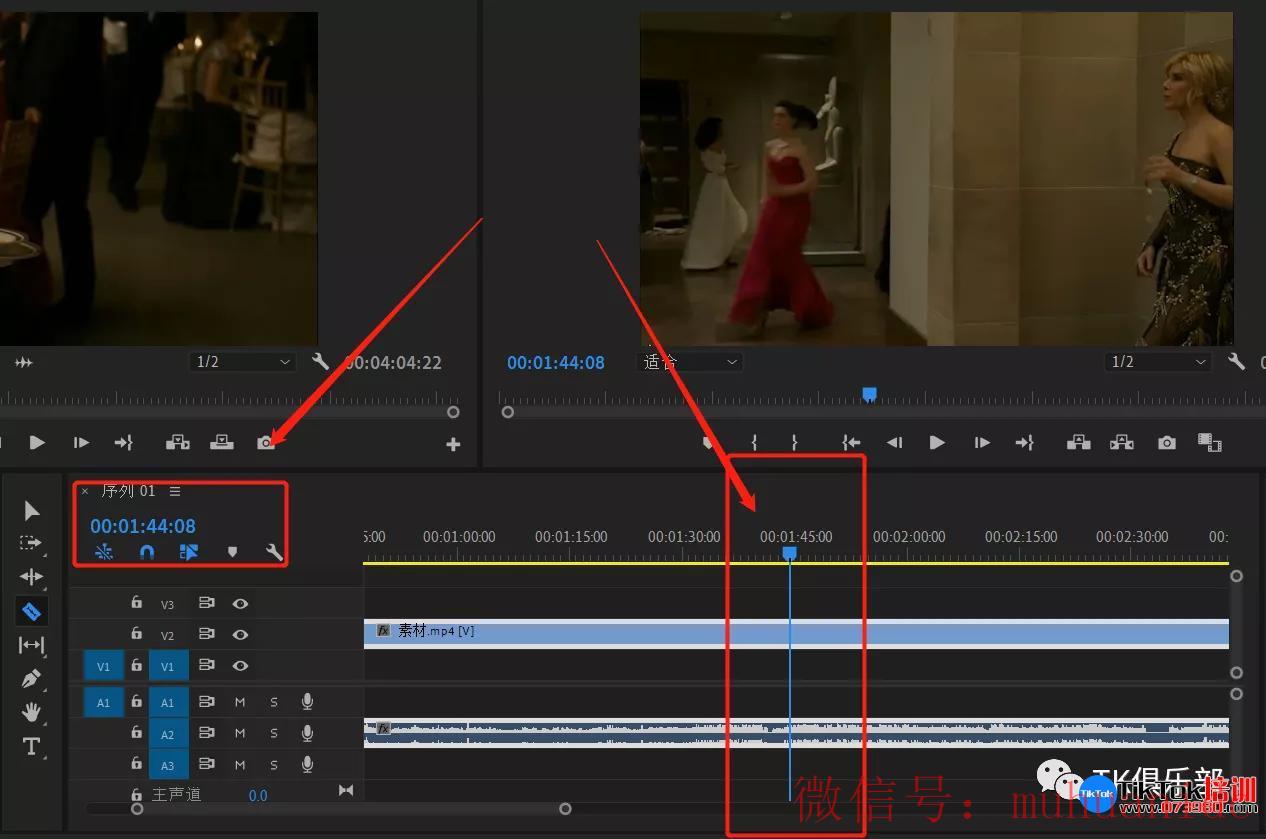The image size is (1266, 839).
Task: Play the clip in Source monitor
Action: (37, 442)
